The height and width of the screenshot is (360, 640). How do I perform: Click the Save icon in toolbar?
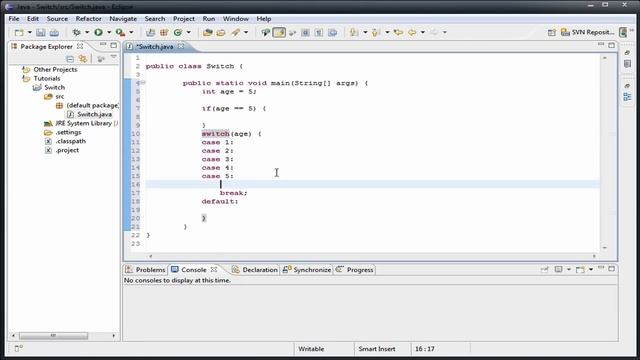coord(40,32)
